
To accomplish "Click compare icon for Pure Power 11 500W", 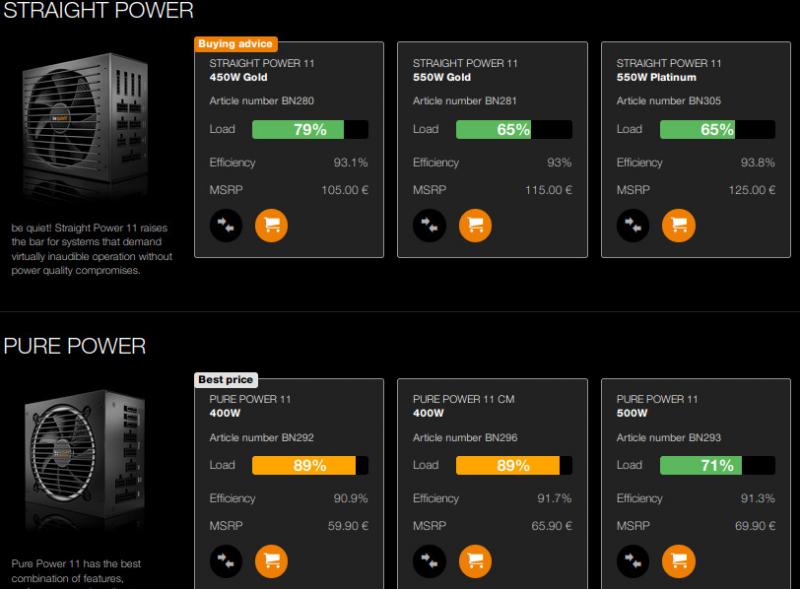I will coord(633,561).
